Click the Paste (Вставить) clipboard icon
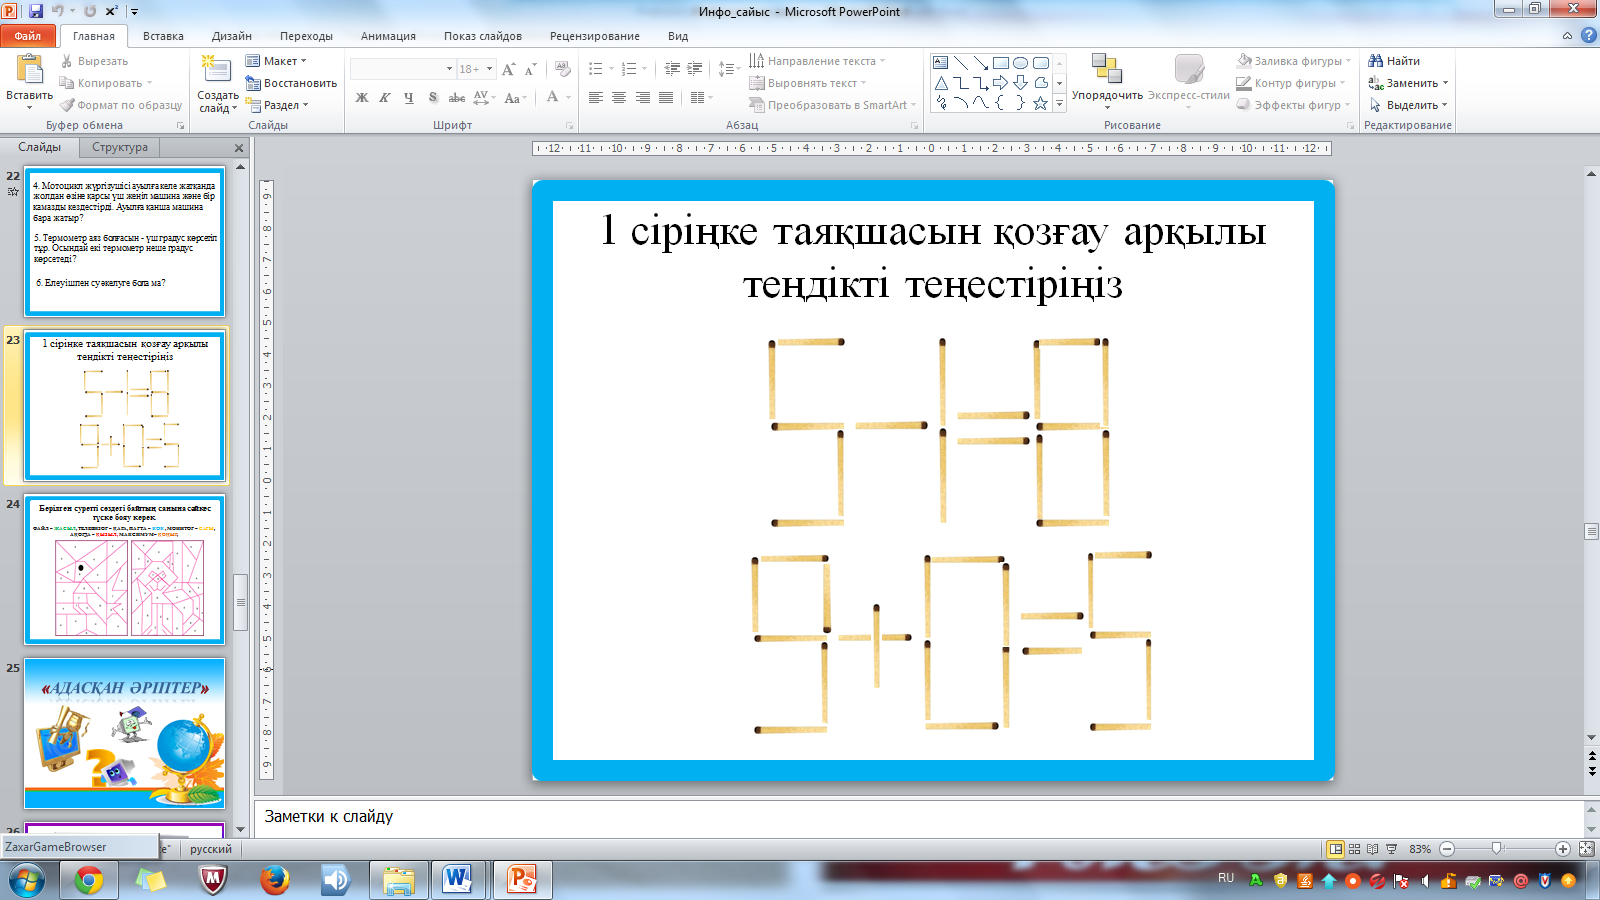The width and height of the screenshot is (1600, 900). pyautogui.click(x=29, y=69)
